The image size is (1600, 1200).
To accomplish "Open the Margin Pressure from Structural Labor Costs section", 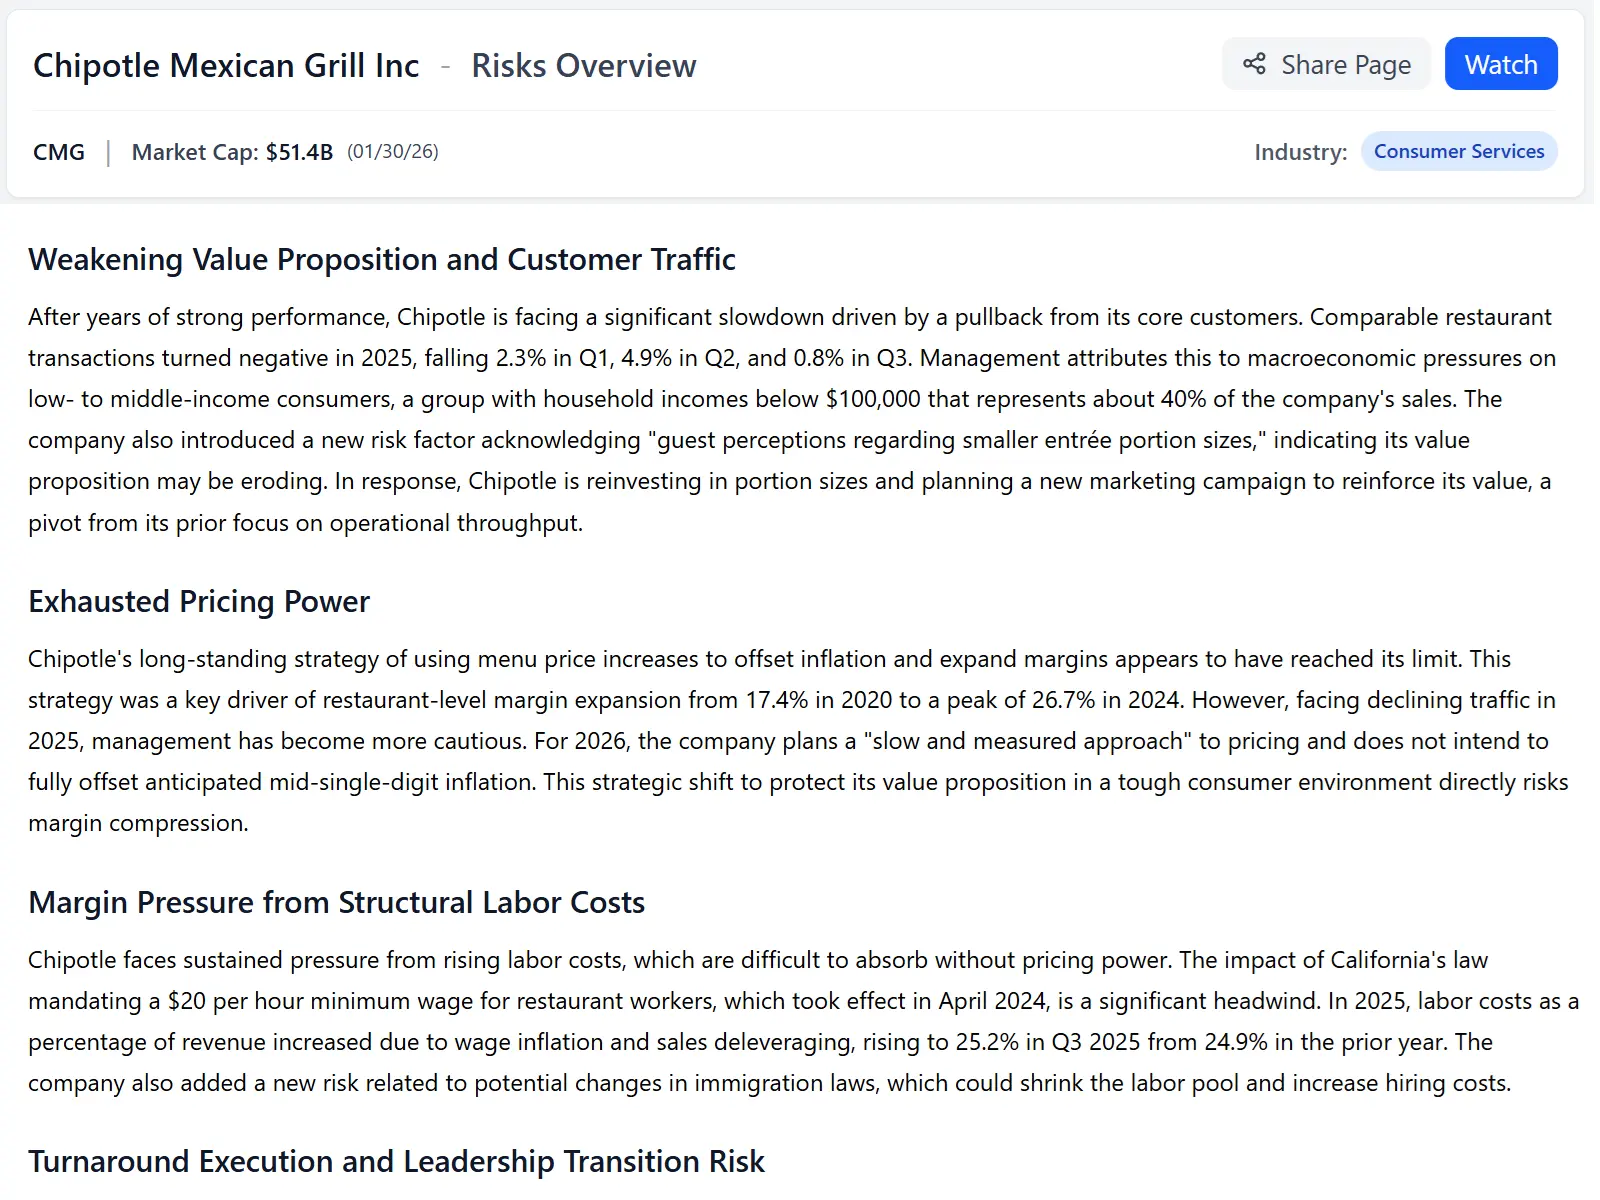I will (337, 901).
